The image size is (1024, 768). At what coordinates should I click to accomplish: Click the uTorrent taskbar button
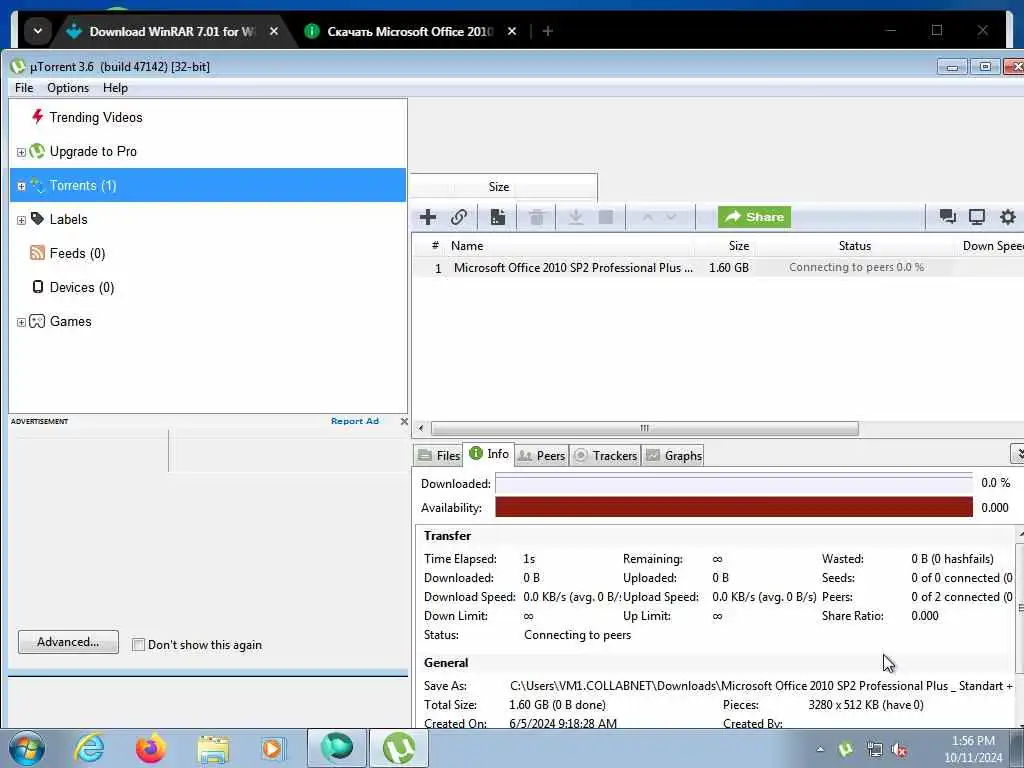[399, 748]
